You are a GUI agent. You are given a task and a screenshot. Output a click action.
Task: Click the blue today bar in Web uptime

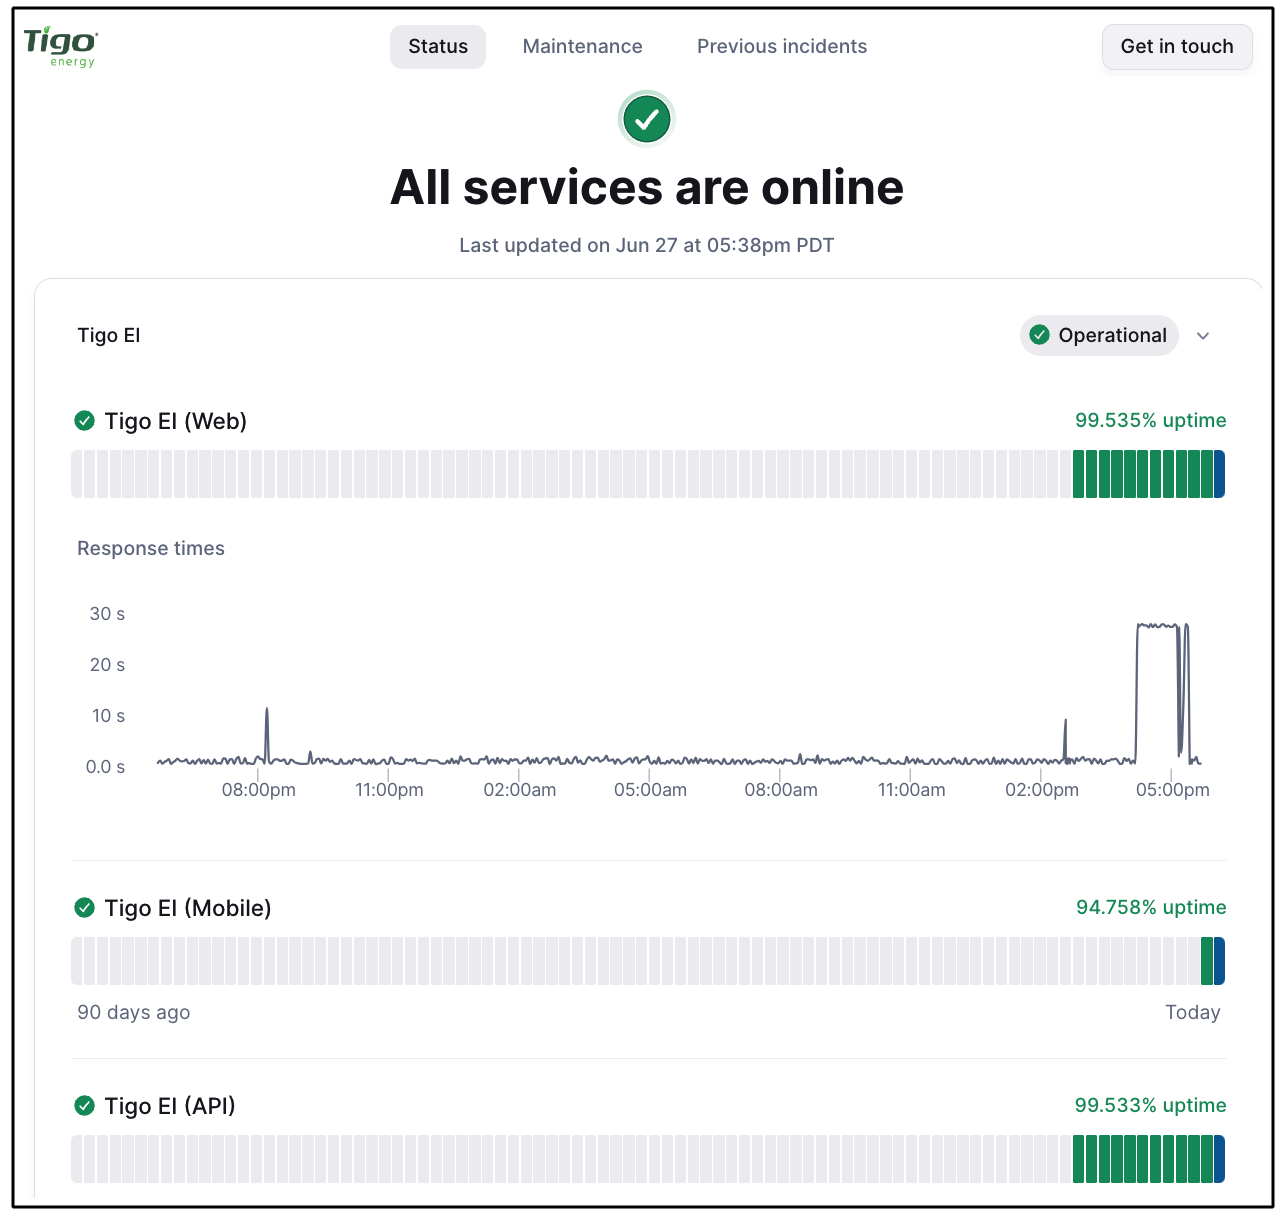pos(1219,474)
